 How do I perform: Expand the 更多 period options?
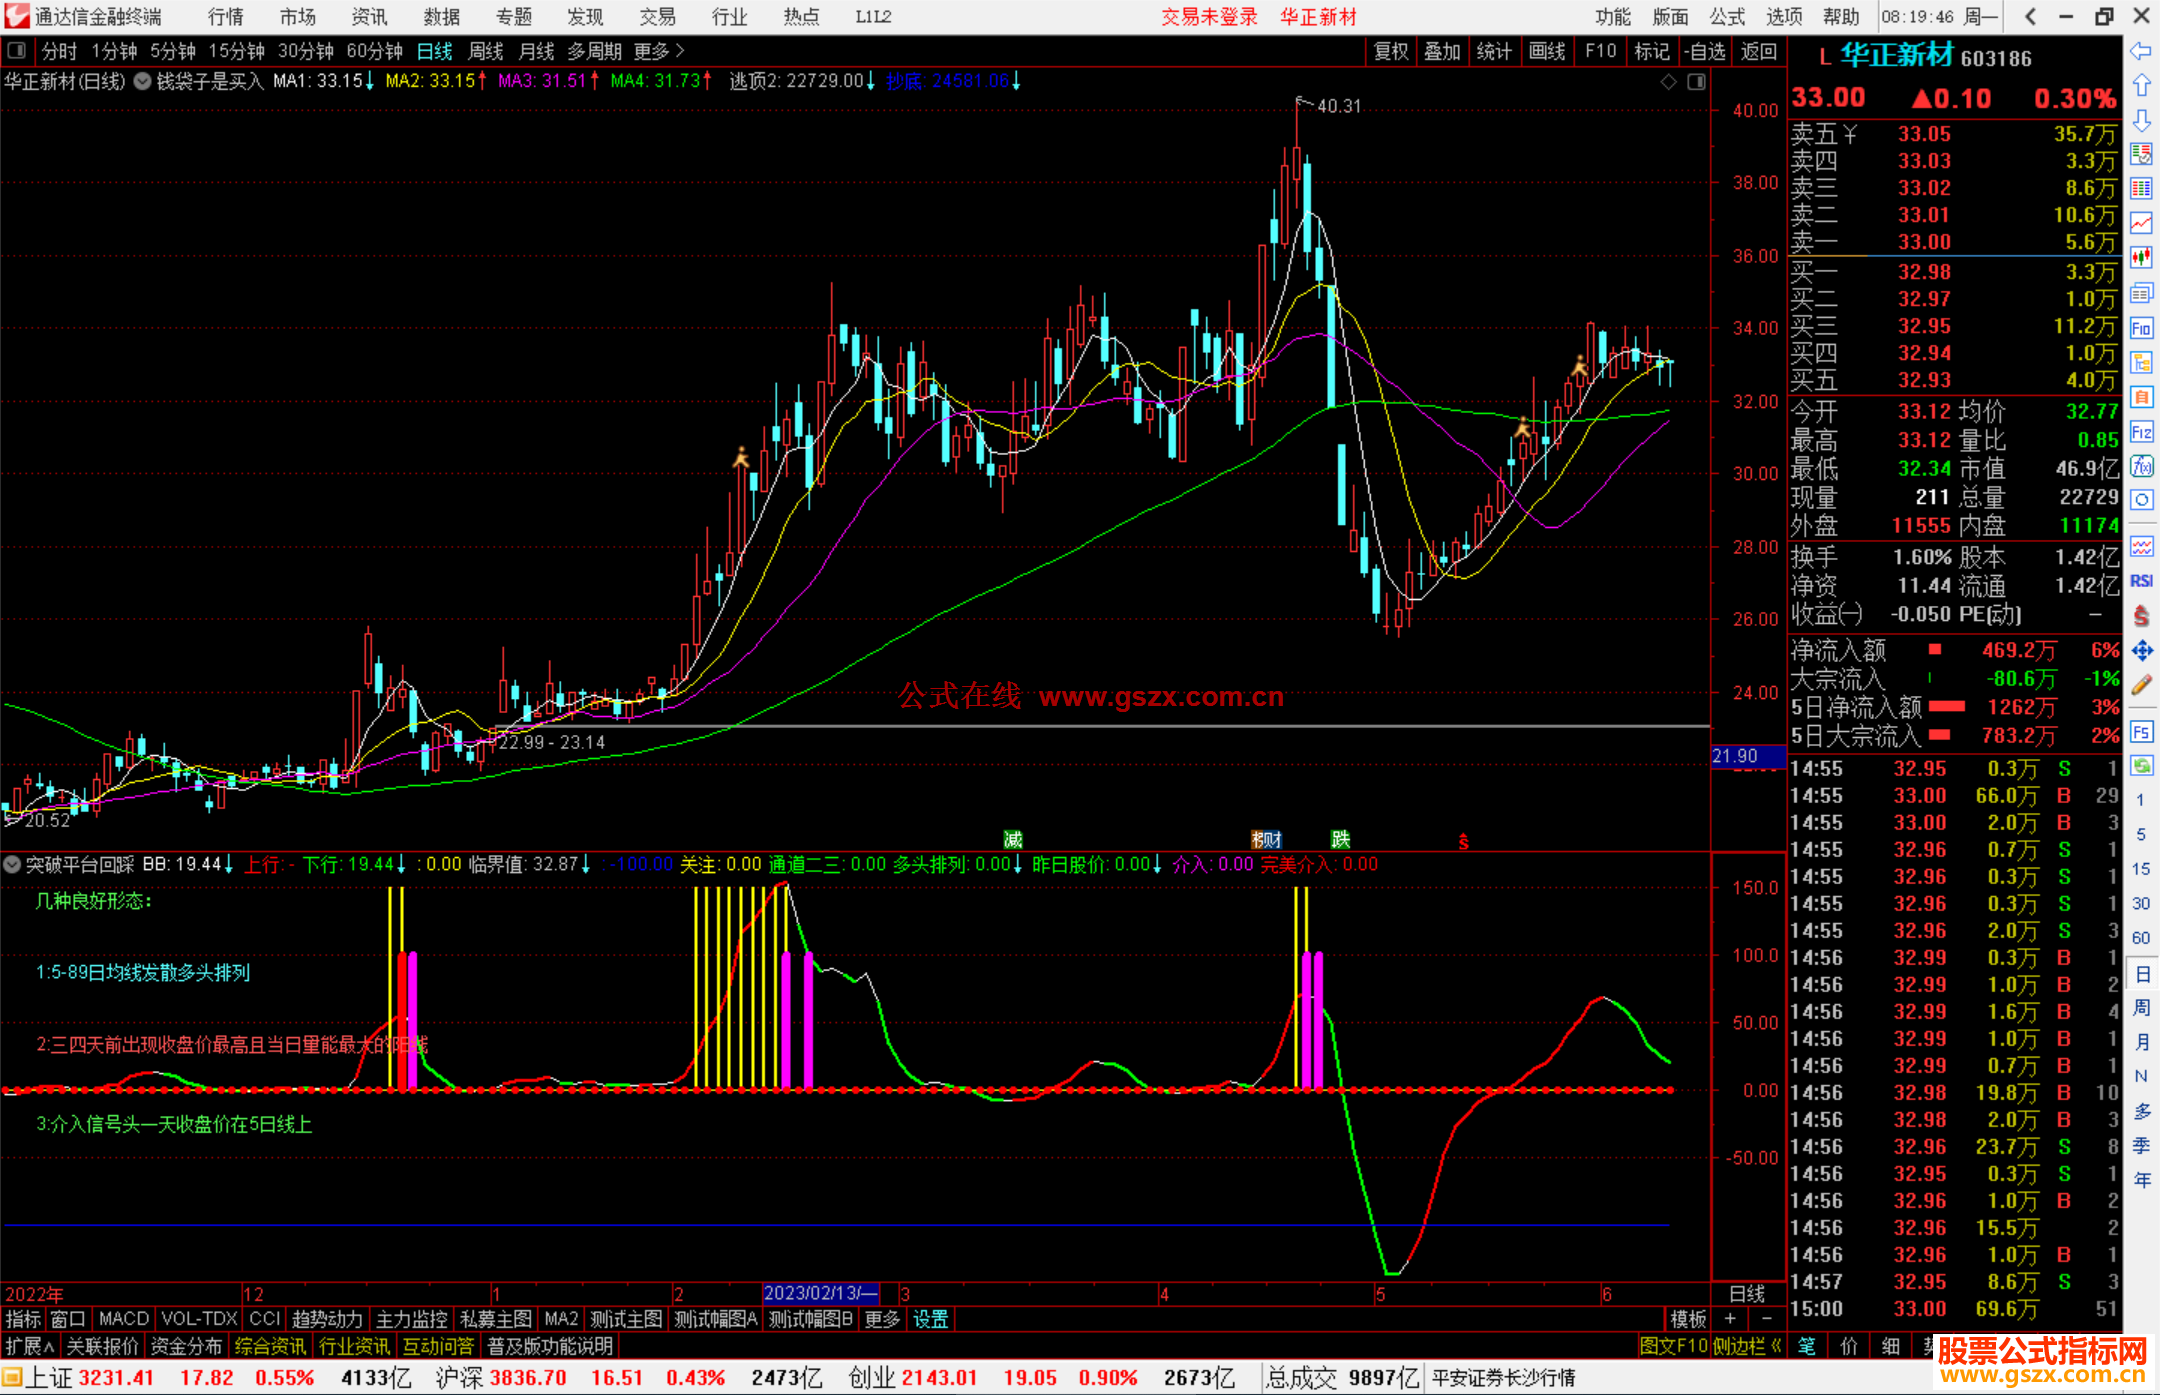coord(658,51)
